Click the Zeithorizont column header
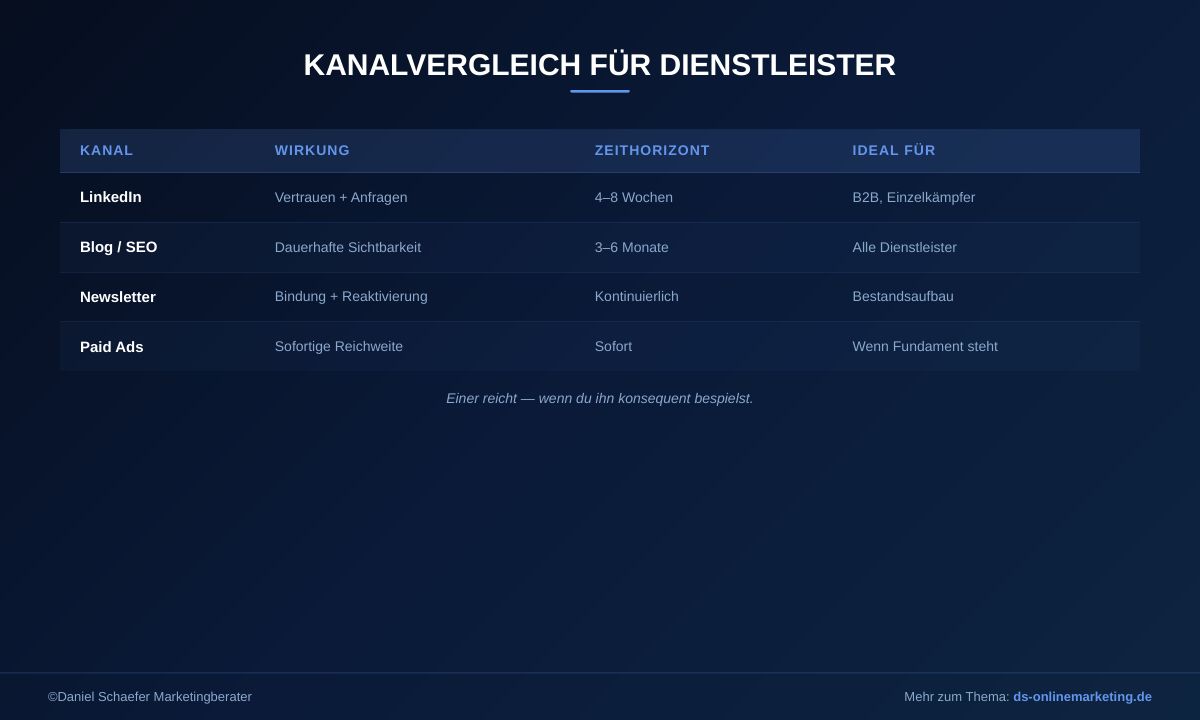Image resolution: width=1200 pixels, height=720 pixels. point(652,150)
